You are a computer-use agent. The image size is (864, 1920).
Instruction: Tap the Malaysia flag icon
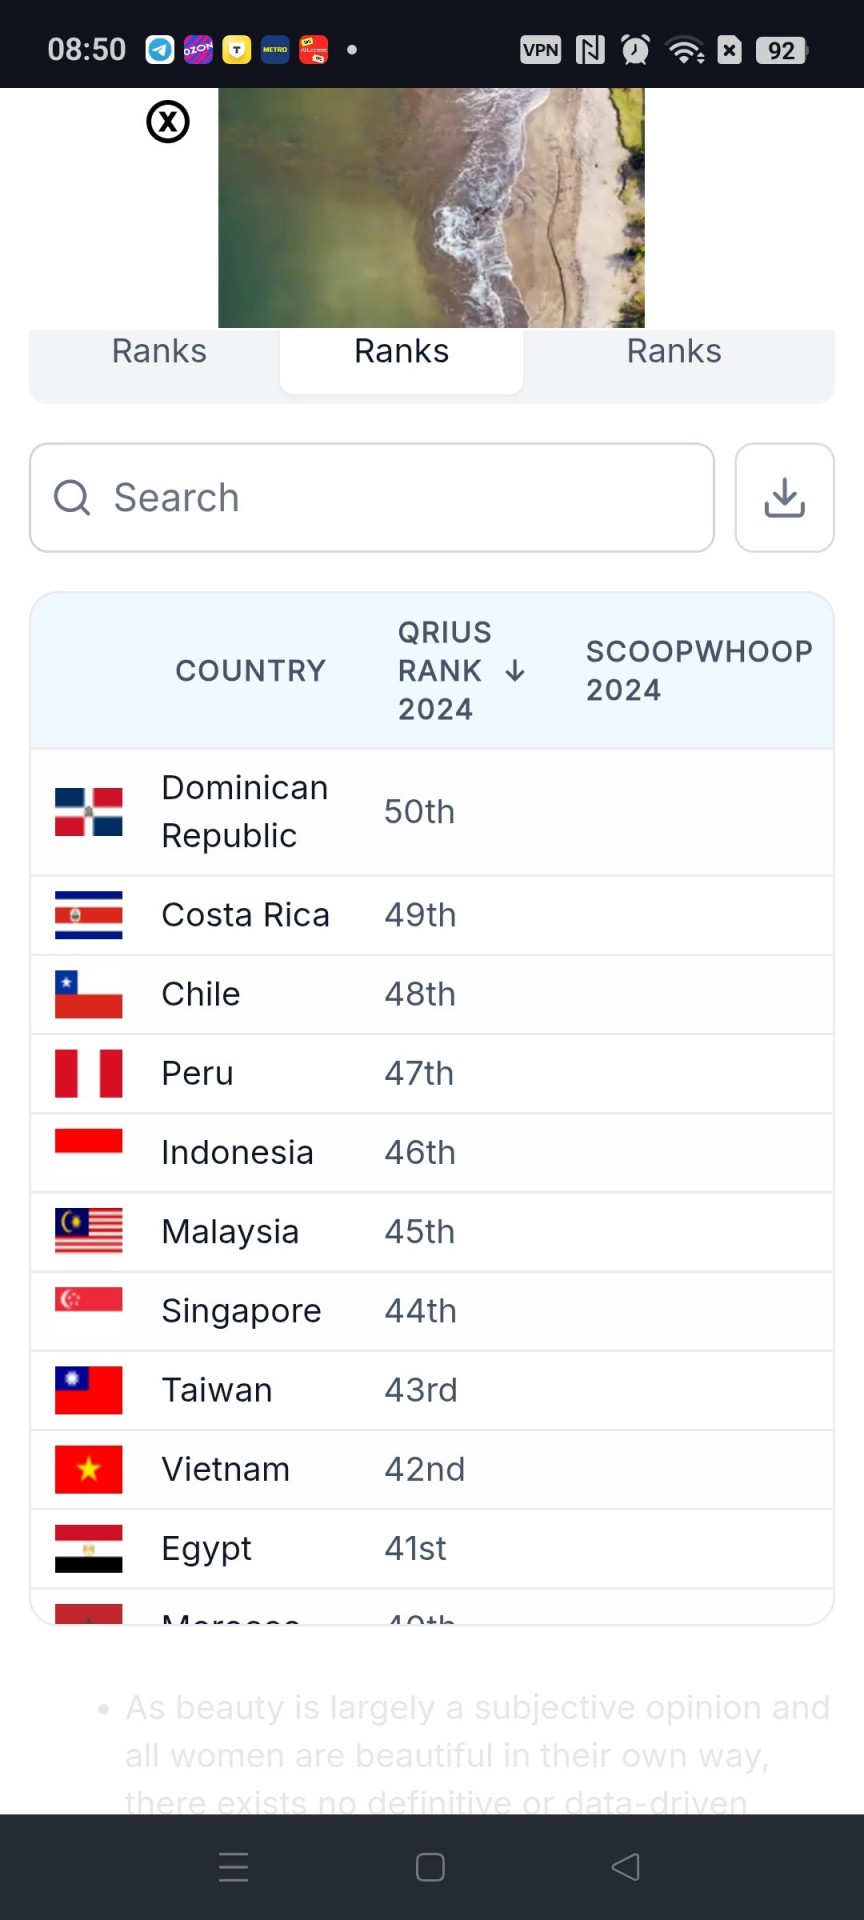tap(89, 1231)
